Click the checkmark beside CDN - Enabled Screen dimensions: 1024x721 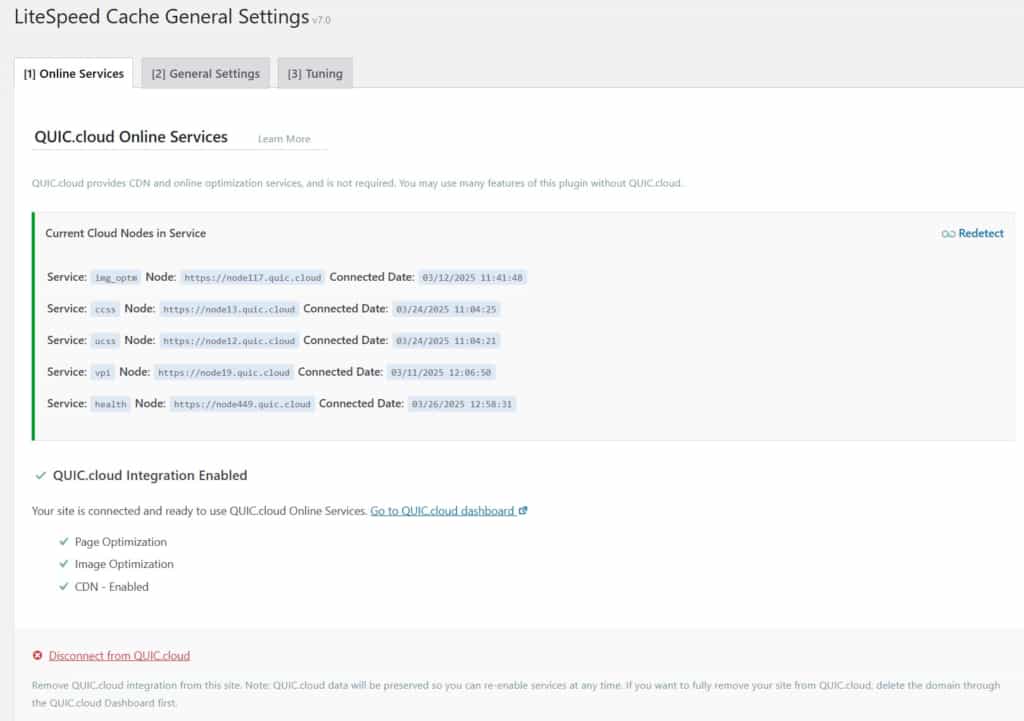65,587
